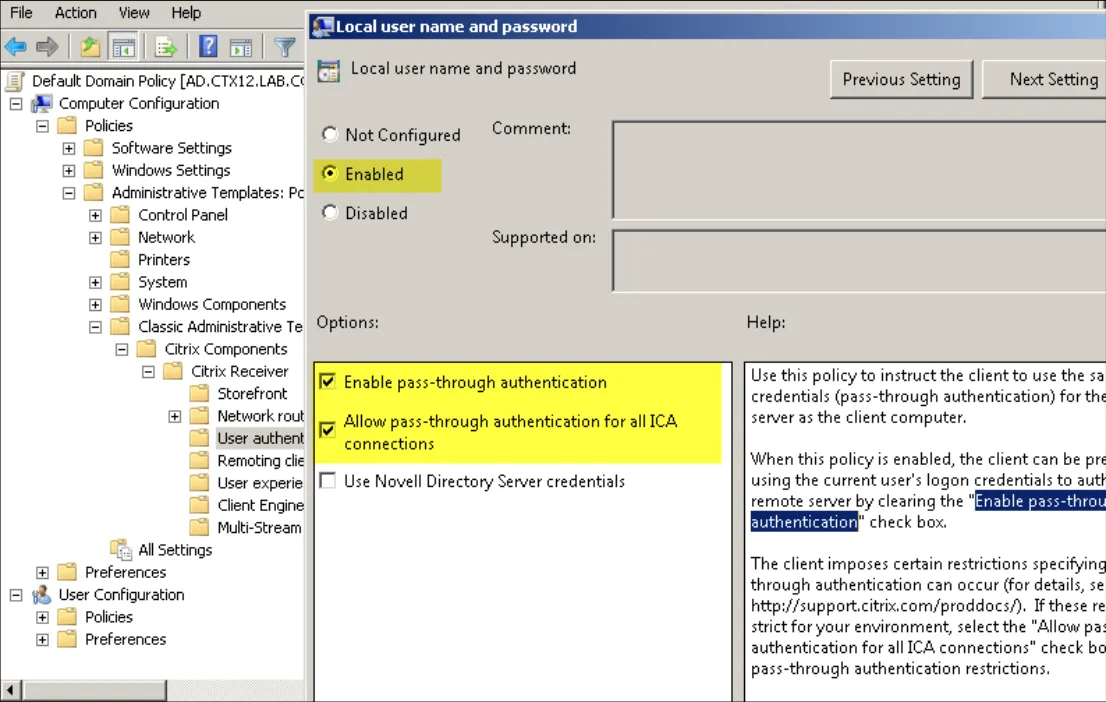This screenshot has width=1106, height=702.
Task: Open the View menu
Action: (134, 13)
